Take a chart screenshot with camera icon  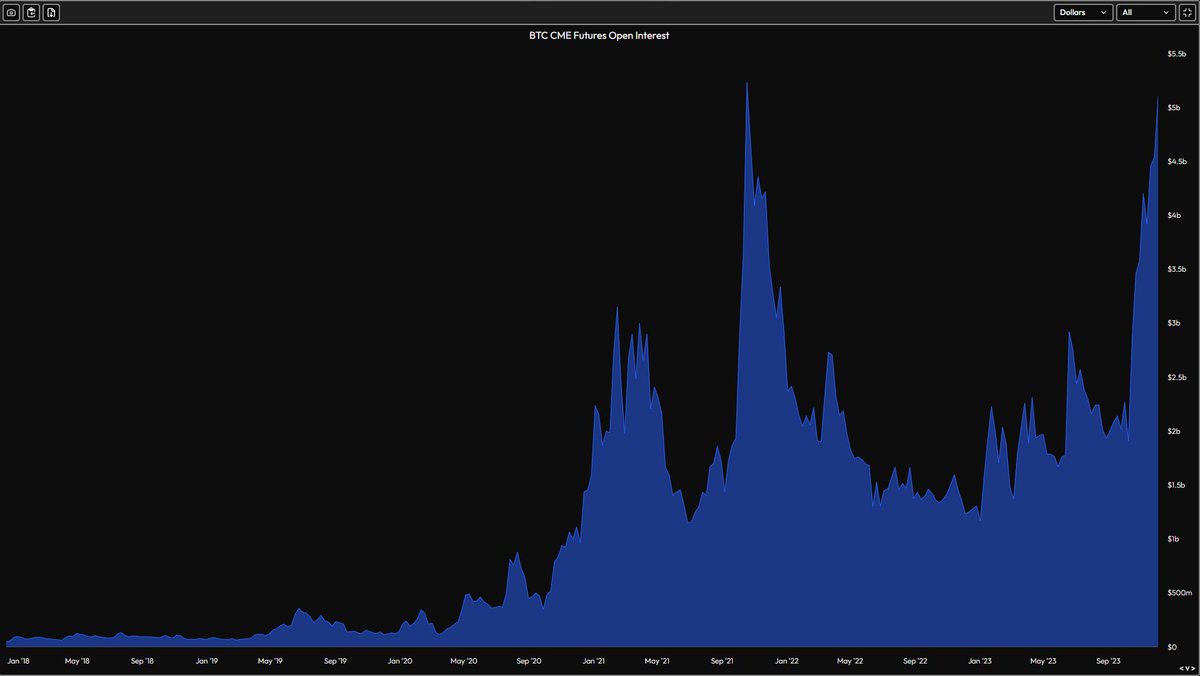[12, 13]
